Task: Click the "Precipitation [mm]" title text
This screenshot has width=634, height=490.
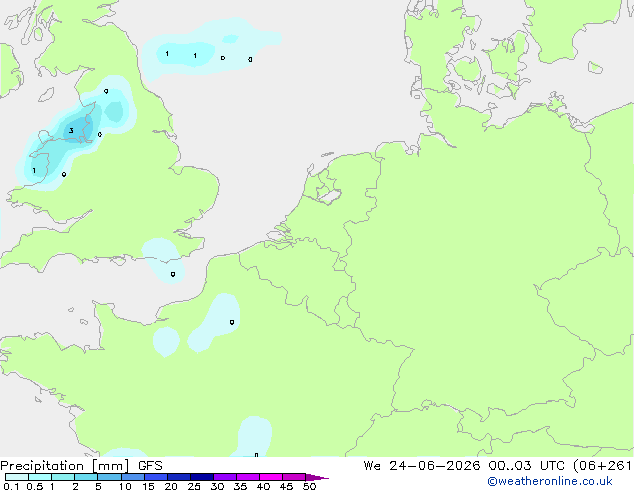Action: tap(65, 466)
